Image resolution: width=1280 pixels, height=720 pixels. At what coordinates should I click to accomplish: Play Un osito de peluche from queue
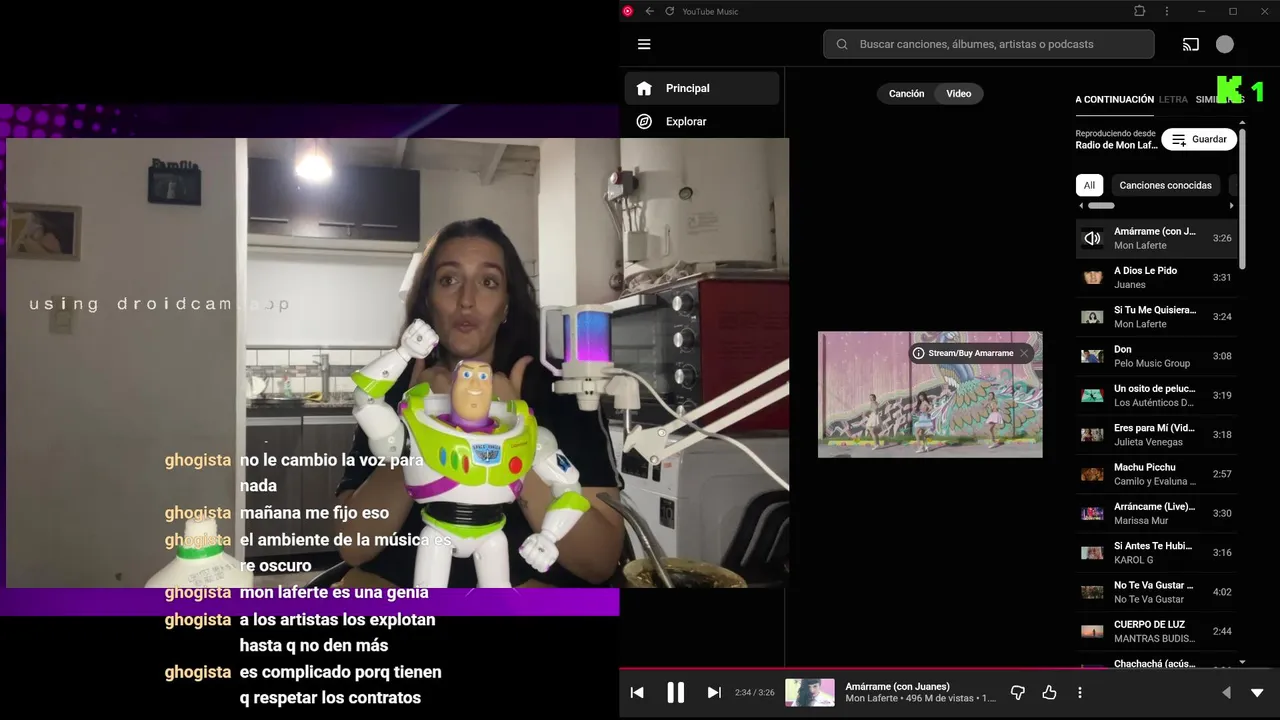pyautogui.click(x=1156, y=395)
